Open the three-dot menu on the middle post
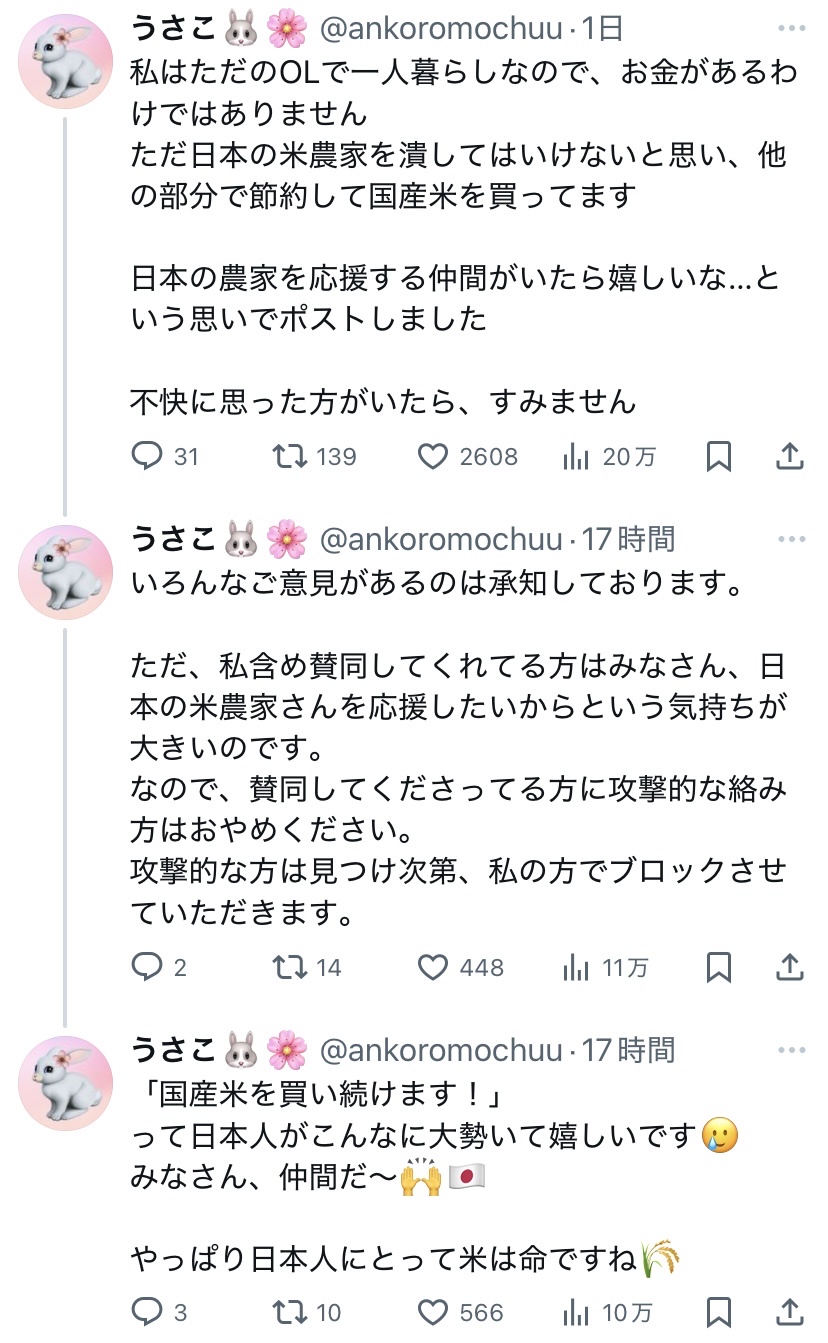The width and height of the screenshot is (828, 1343). [x=790, y=540]
